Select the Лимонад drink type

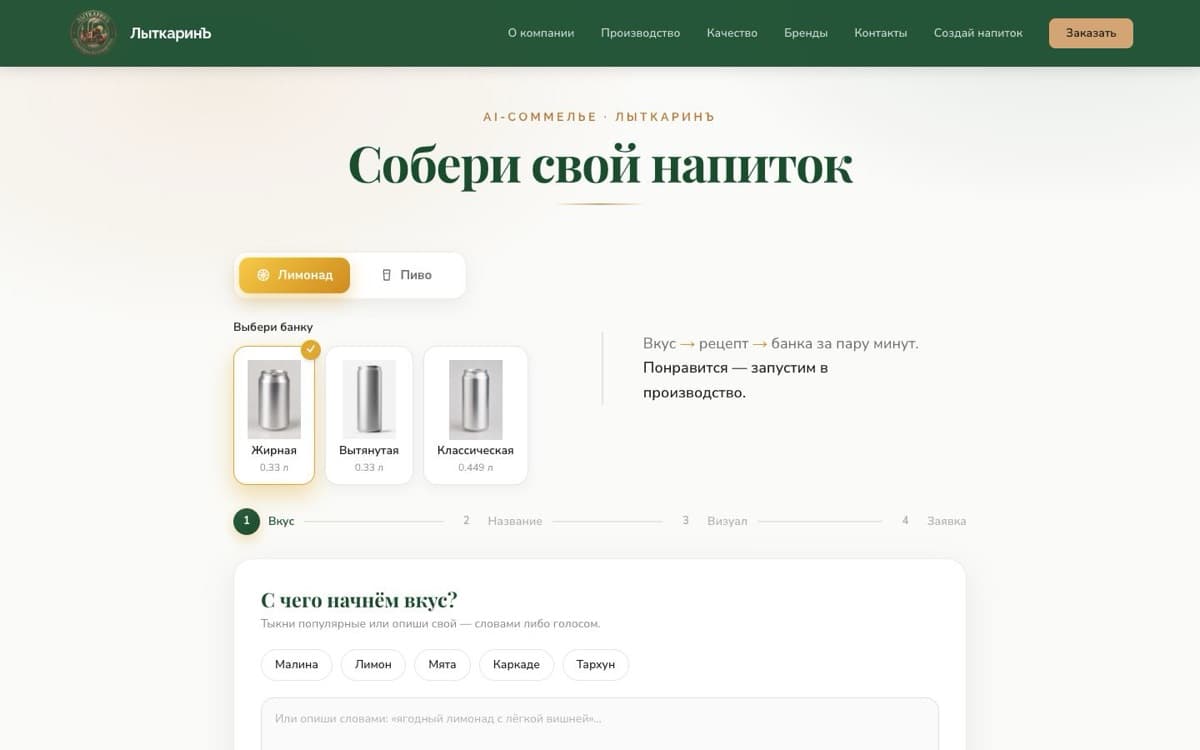coord(294,275)
